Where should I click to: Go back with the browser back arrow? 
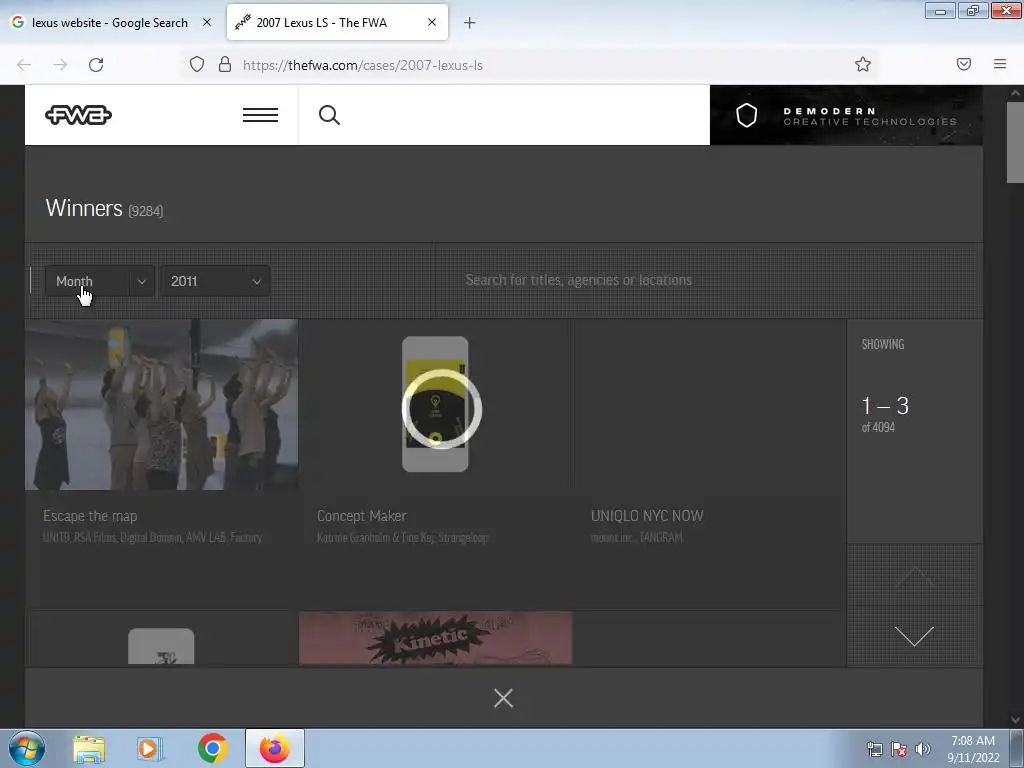click(x=24, y=65)
